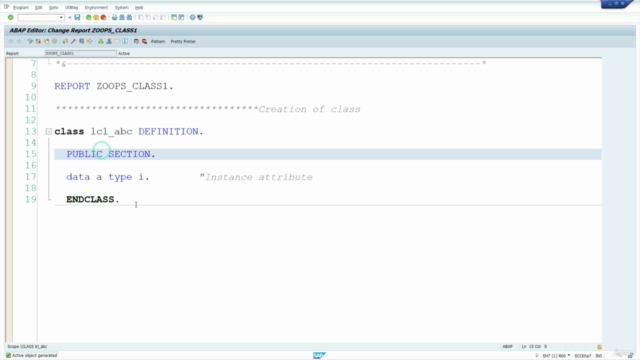Click the Active/Inactive switch icon
The width and height of the screenshot is (640, 360).
38,41
